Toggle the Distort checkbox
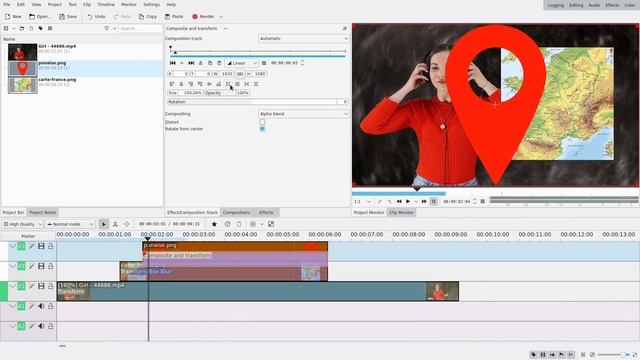 point(262,122)
